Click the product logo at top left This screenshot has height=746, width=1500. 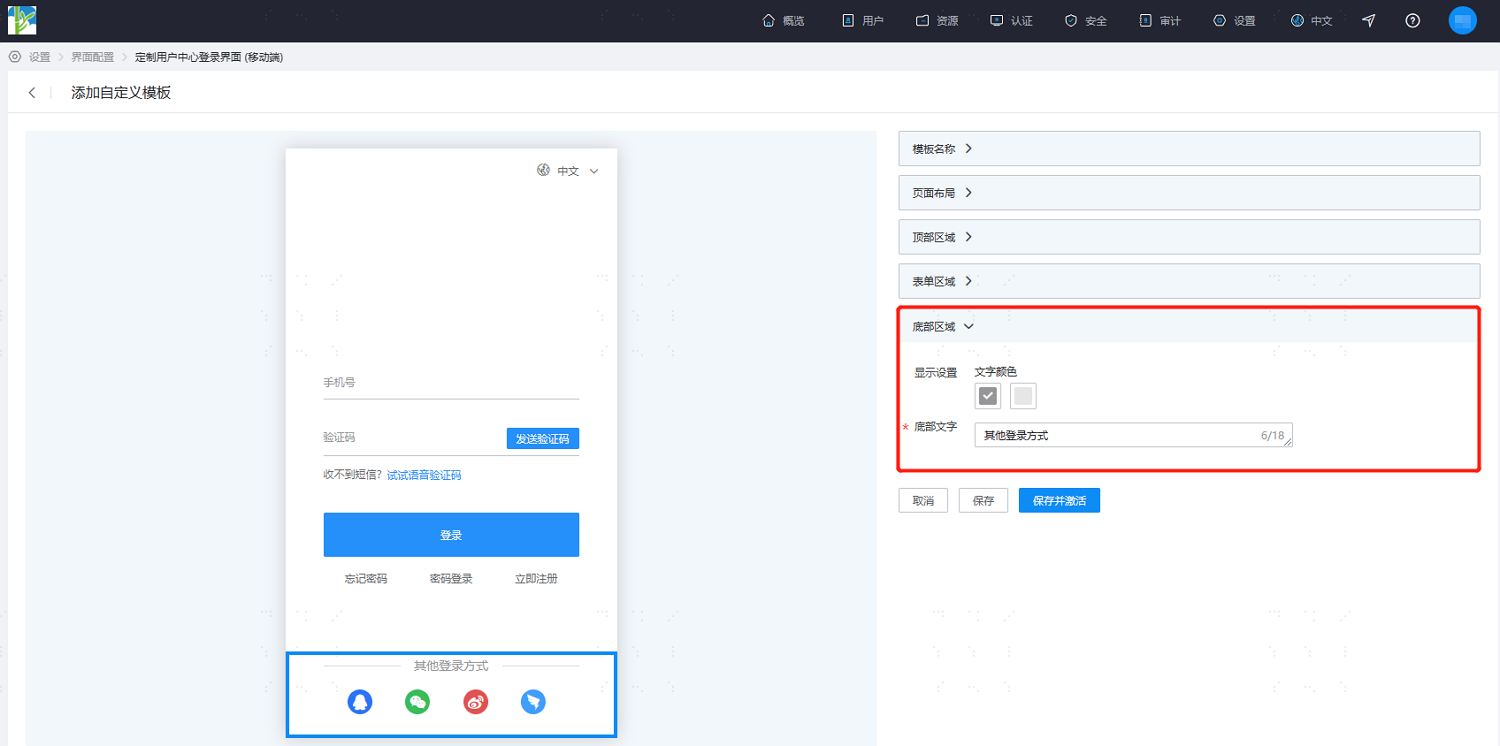(x=22, y=20)
